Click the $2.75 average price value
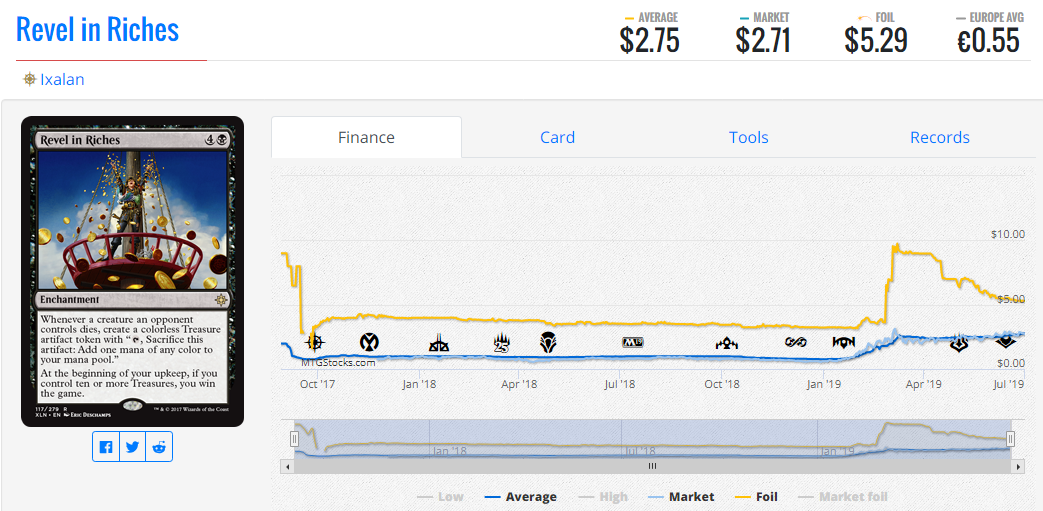 point(649,41)
